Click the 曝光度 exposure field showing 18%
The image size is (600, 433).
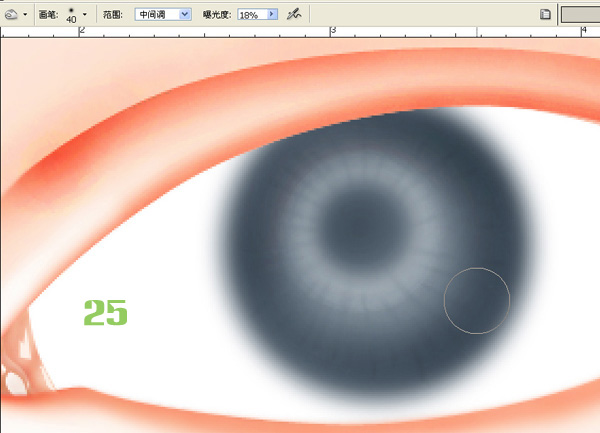253,15
